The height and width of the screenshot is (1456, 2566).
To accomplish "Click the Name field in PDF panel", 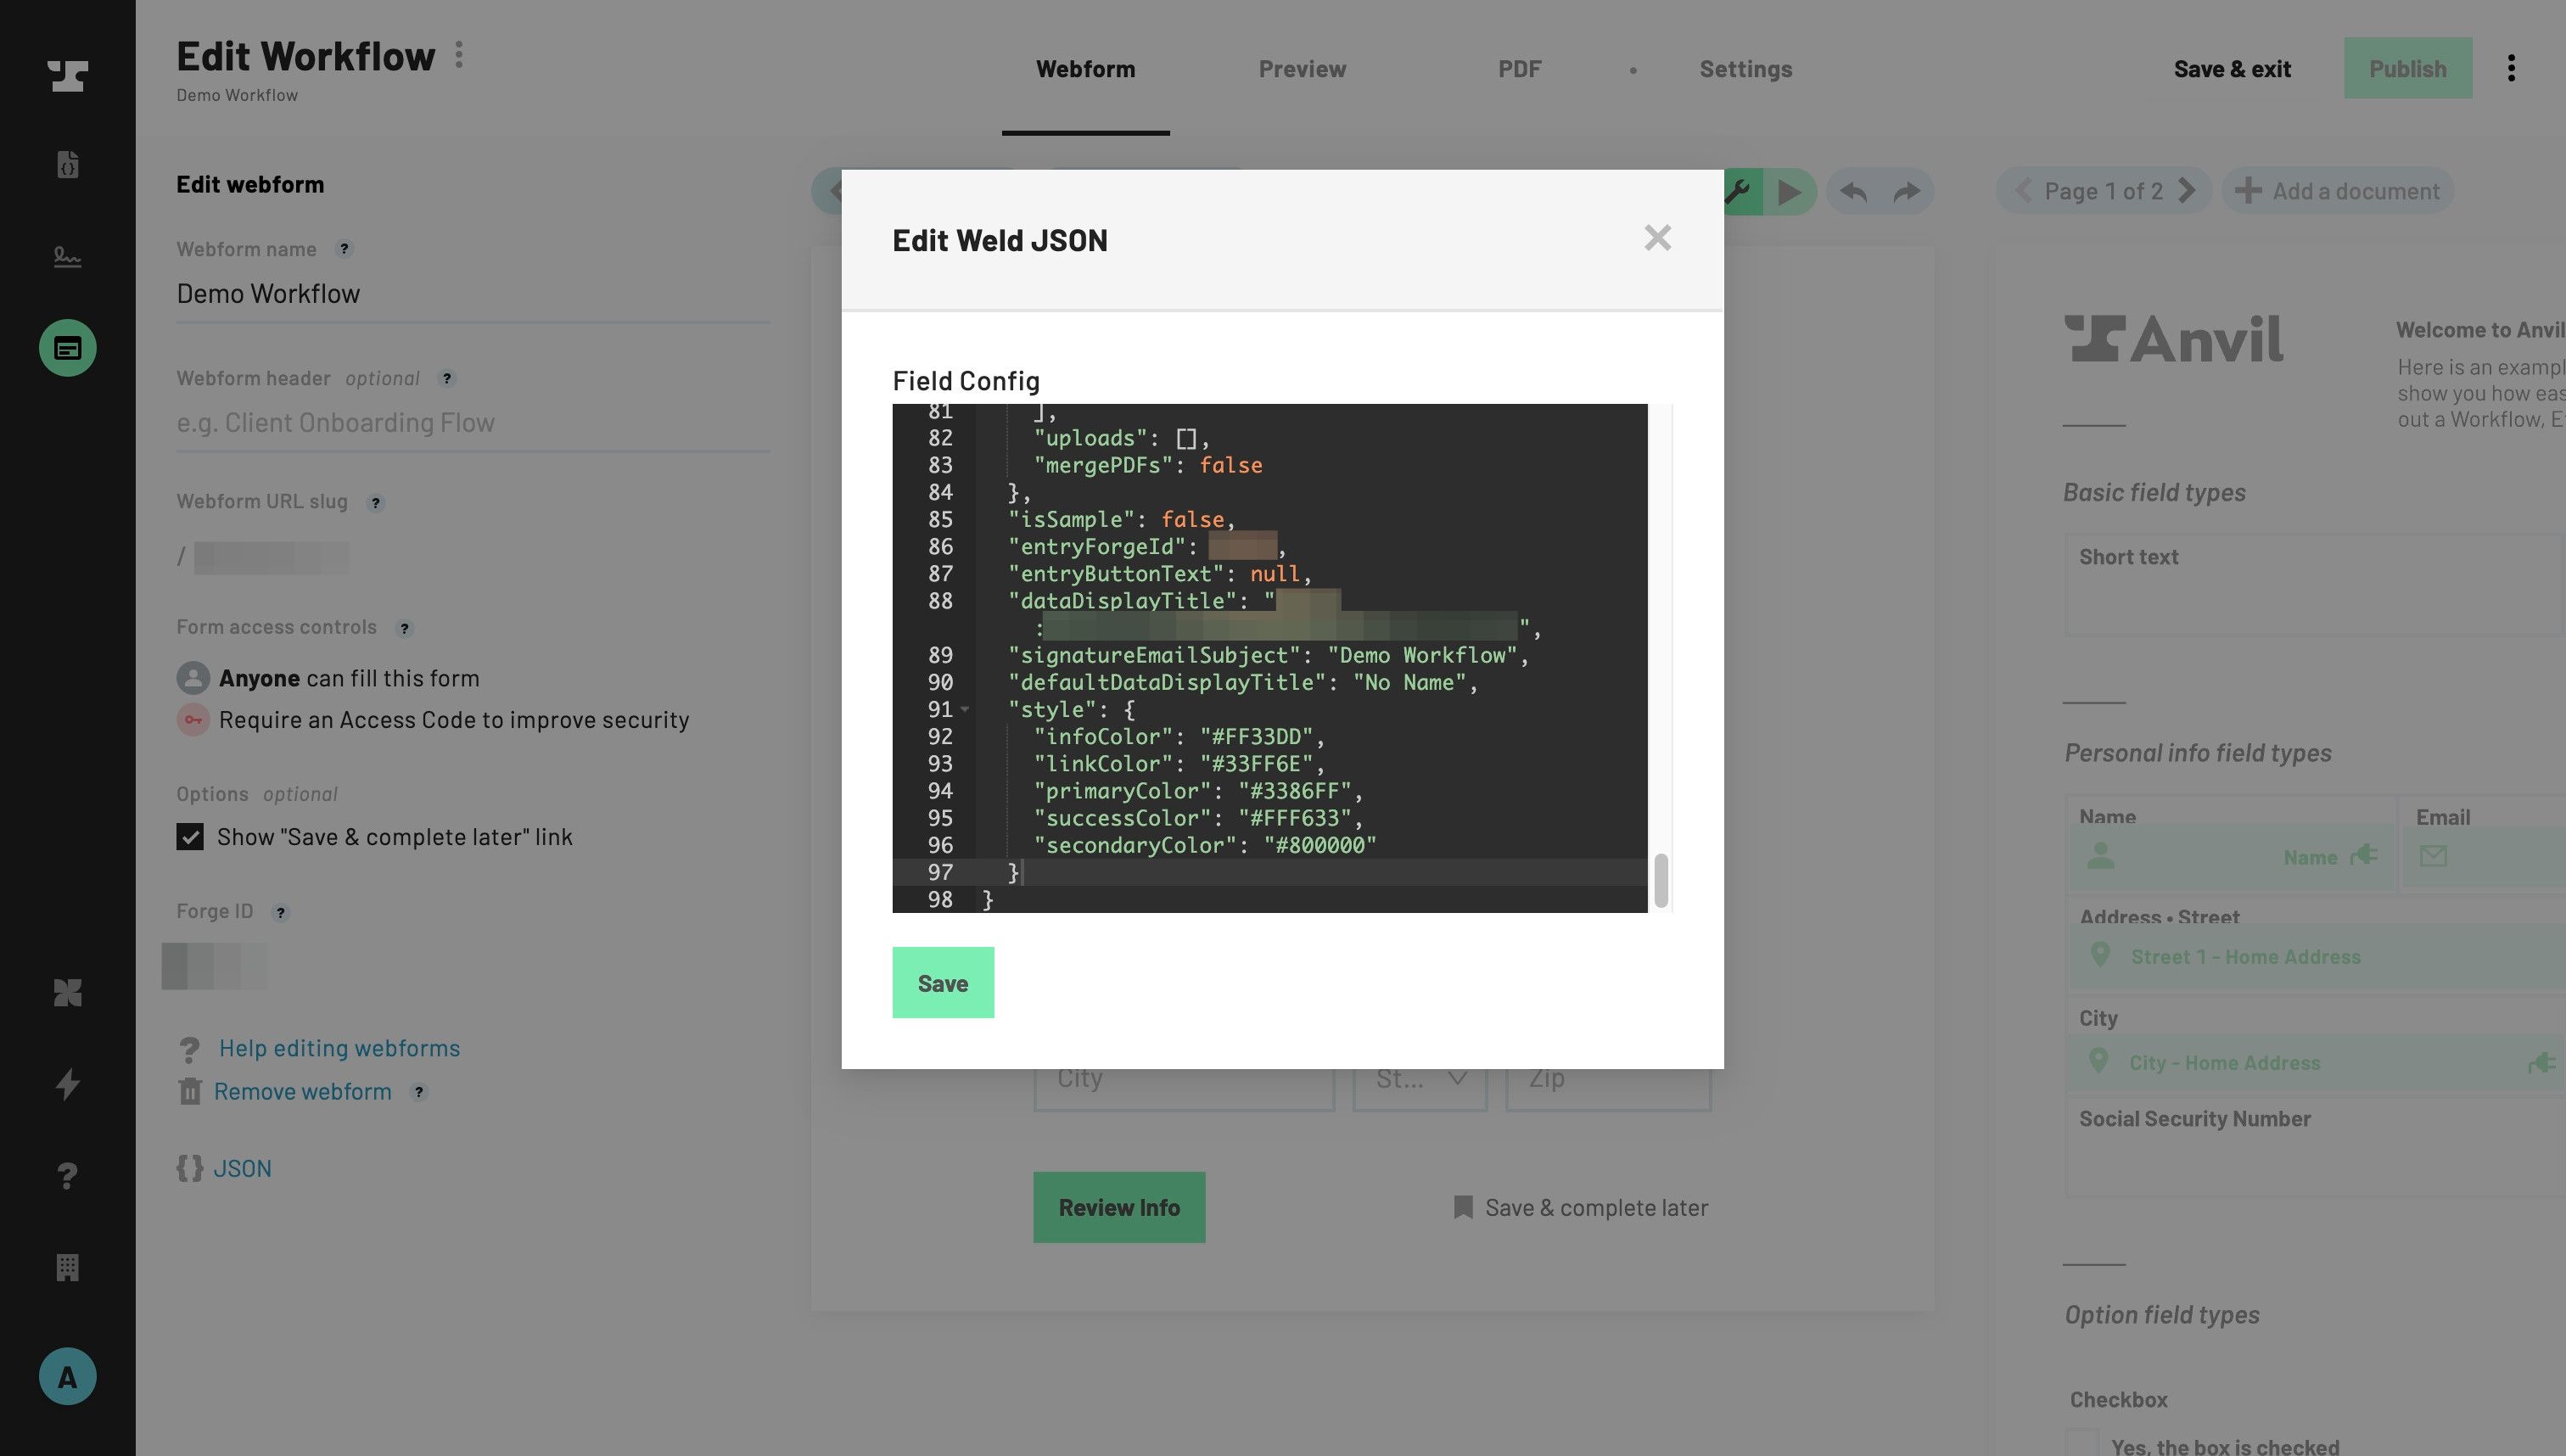I will coord(2232,857).
